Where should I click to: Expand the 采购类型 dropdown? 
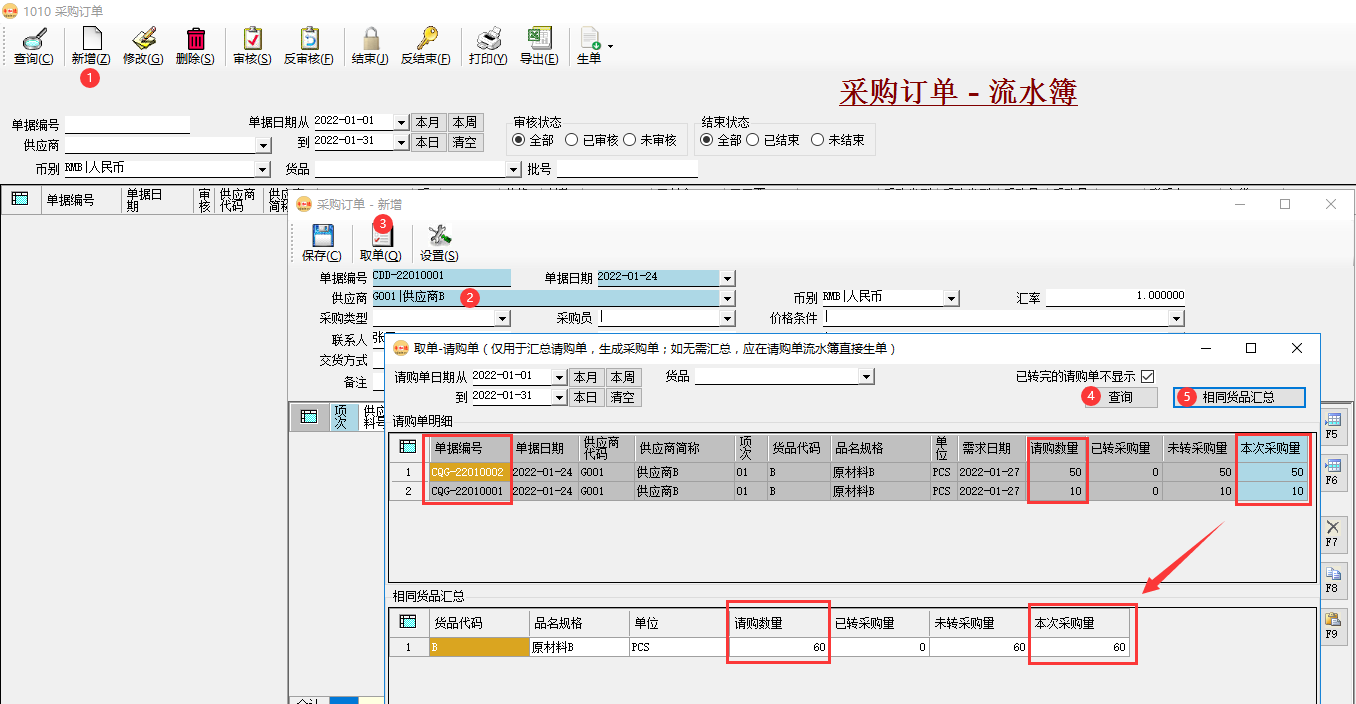[503, 319]
